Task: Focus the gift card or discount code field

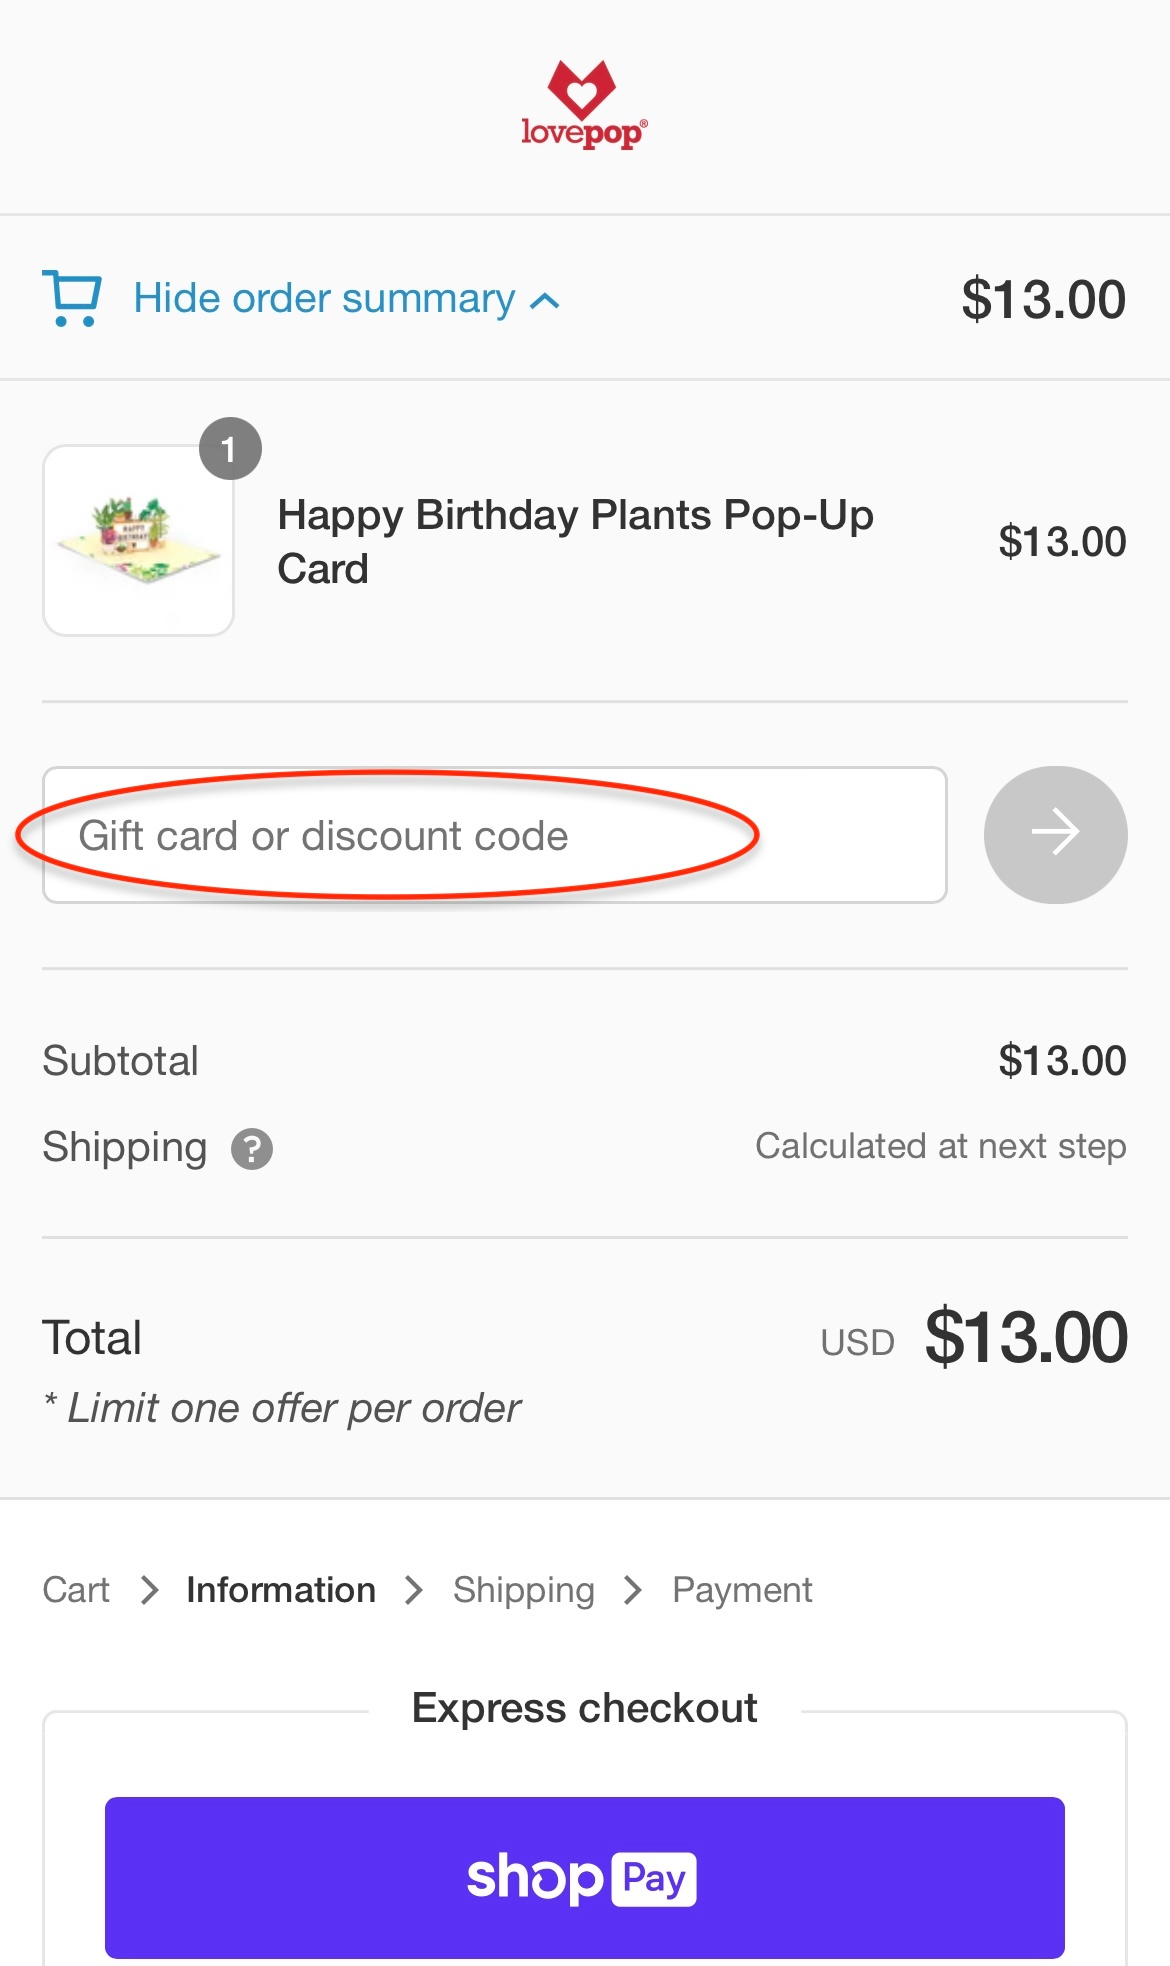Action: coord(494,835)
